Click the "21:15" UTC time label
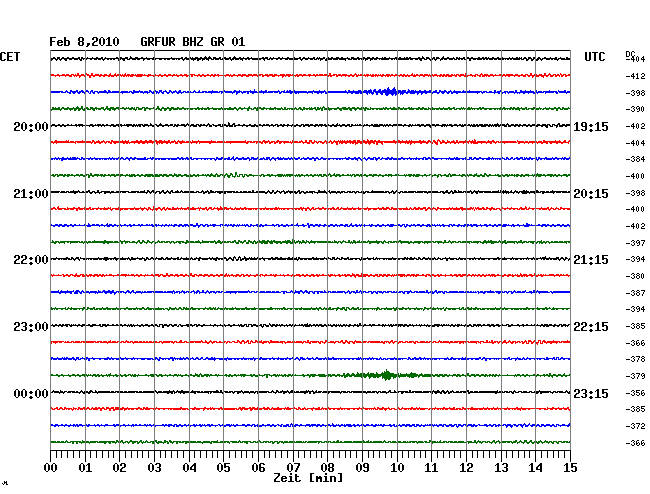650x494 pixels. pos(591,260)
